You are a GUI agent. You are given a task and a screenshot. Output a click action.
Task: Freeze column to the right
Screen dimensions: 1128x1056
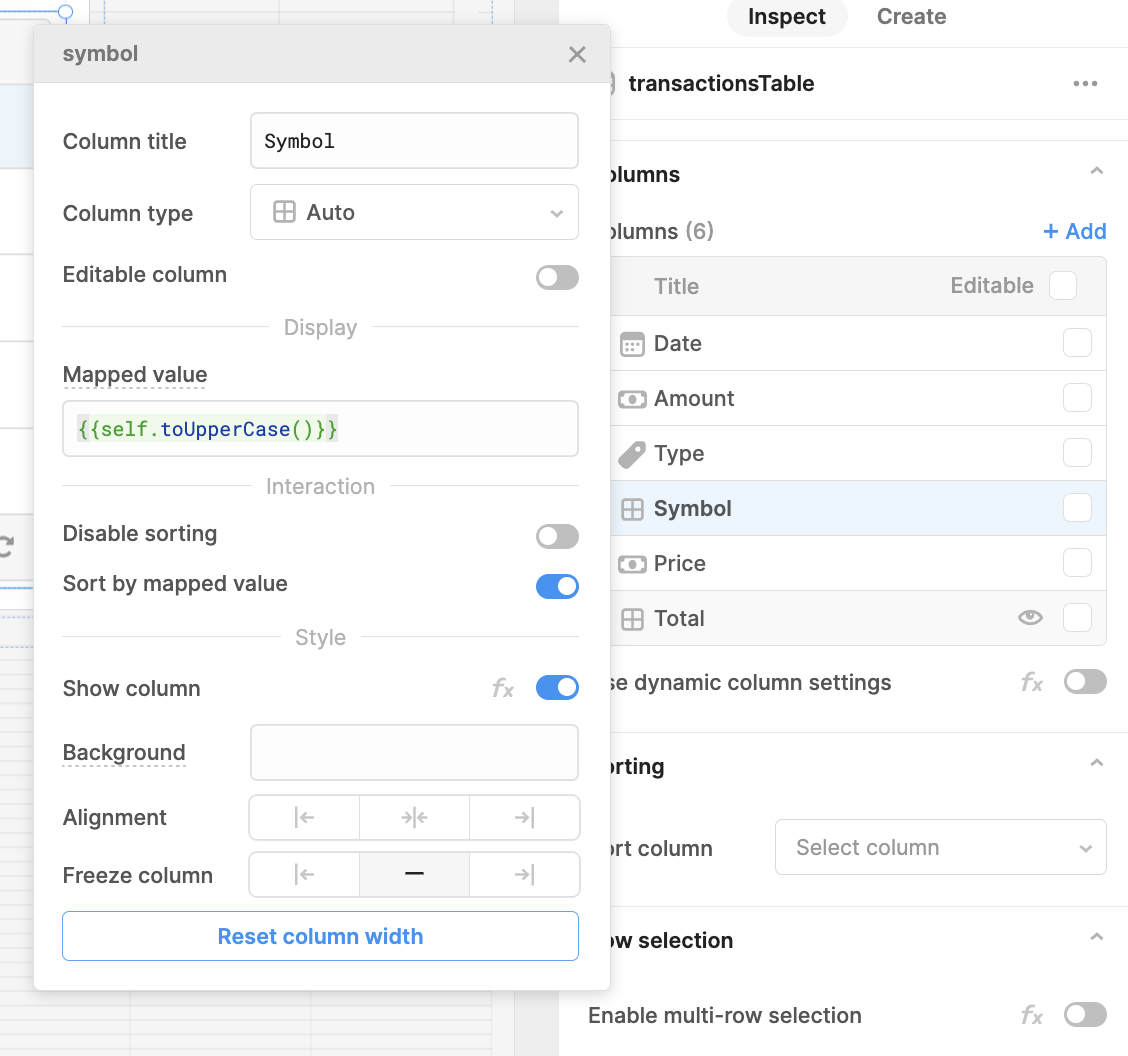[524, 876]
